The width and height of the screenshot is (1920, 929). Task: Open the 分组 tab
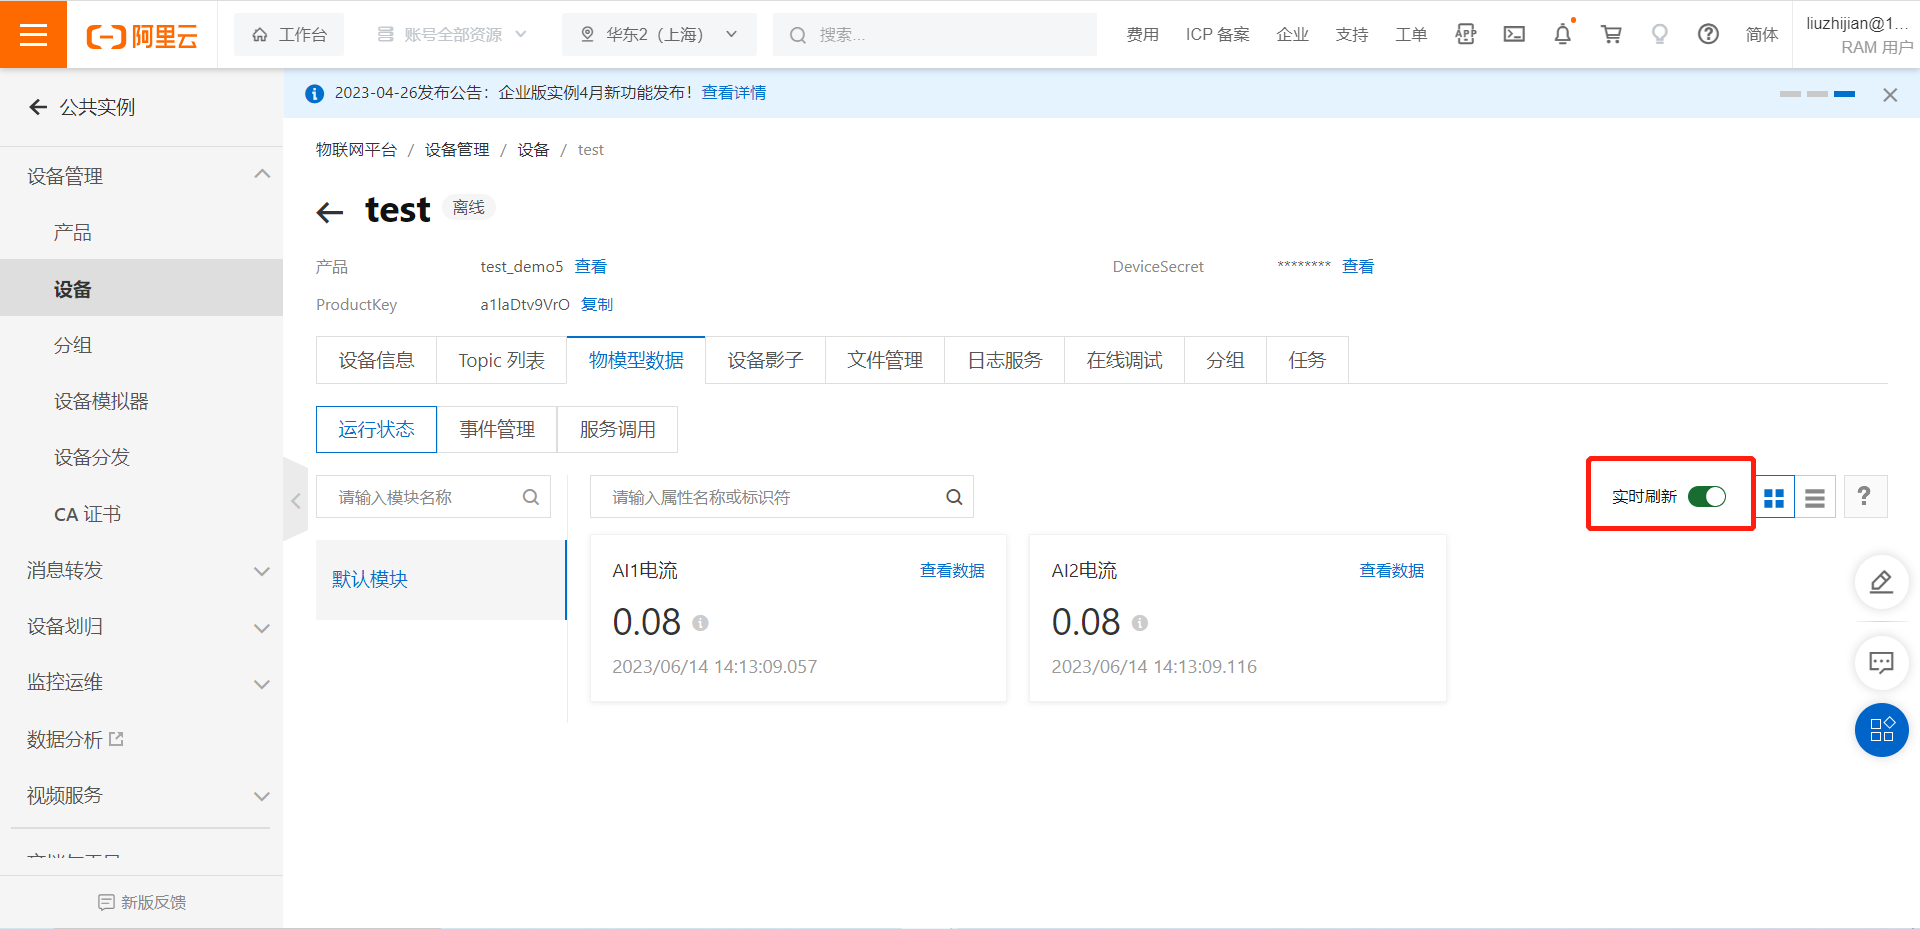[1225, 360]
